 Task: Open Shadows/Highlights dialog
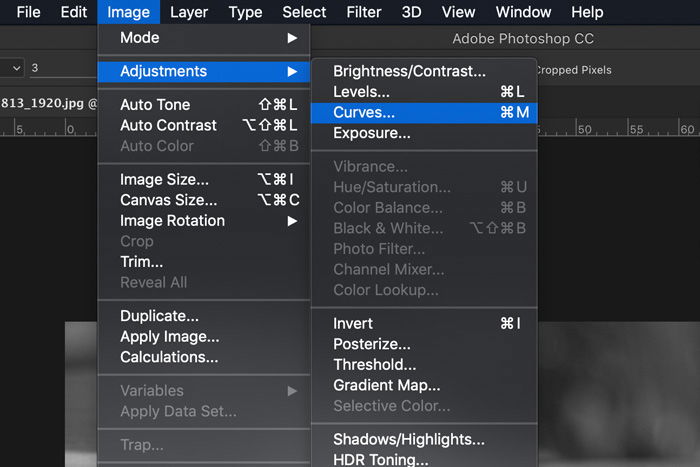tap(424, 439)
